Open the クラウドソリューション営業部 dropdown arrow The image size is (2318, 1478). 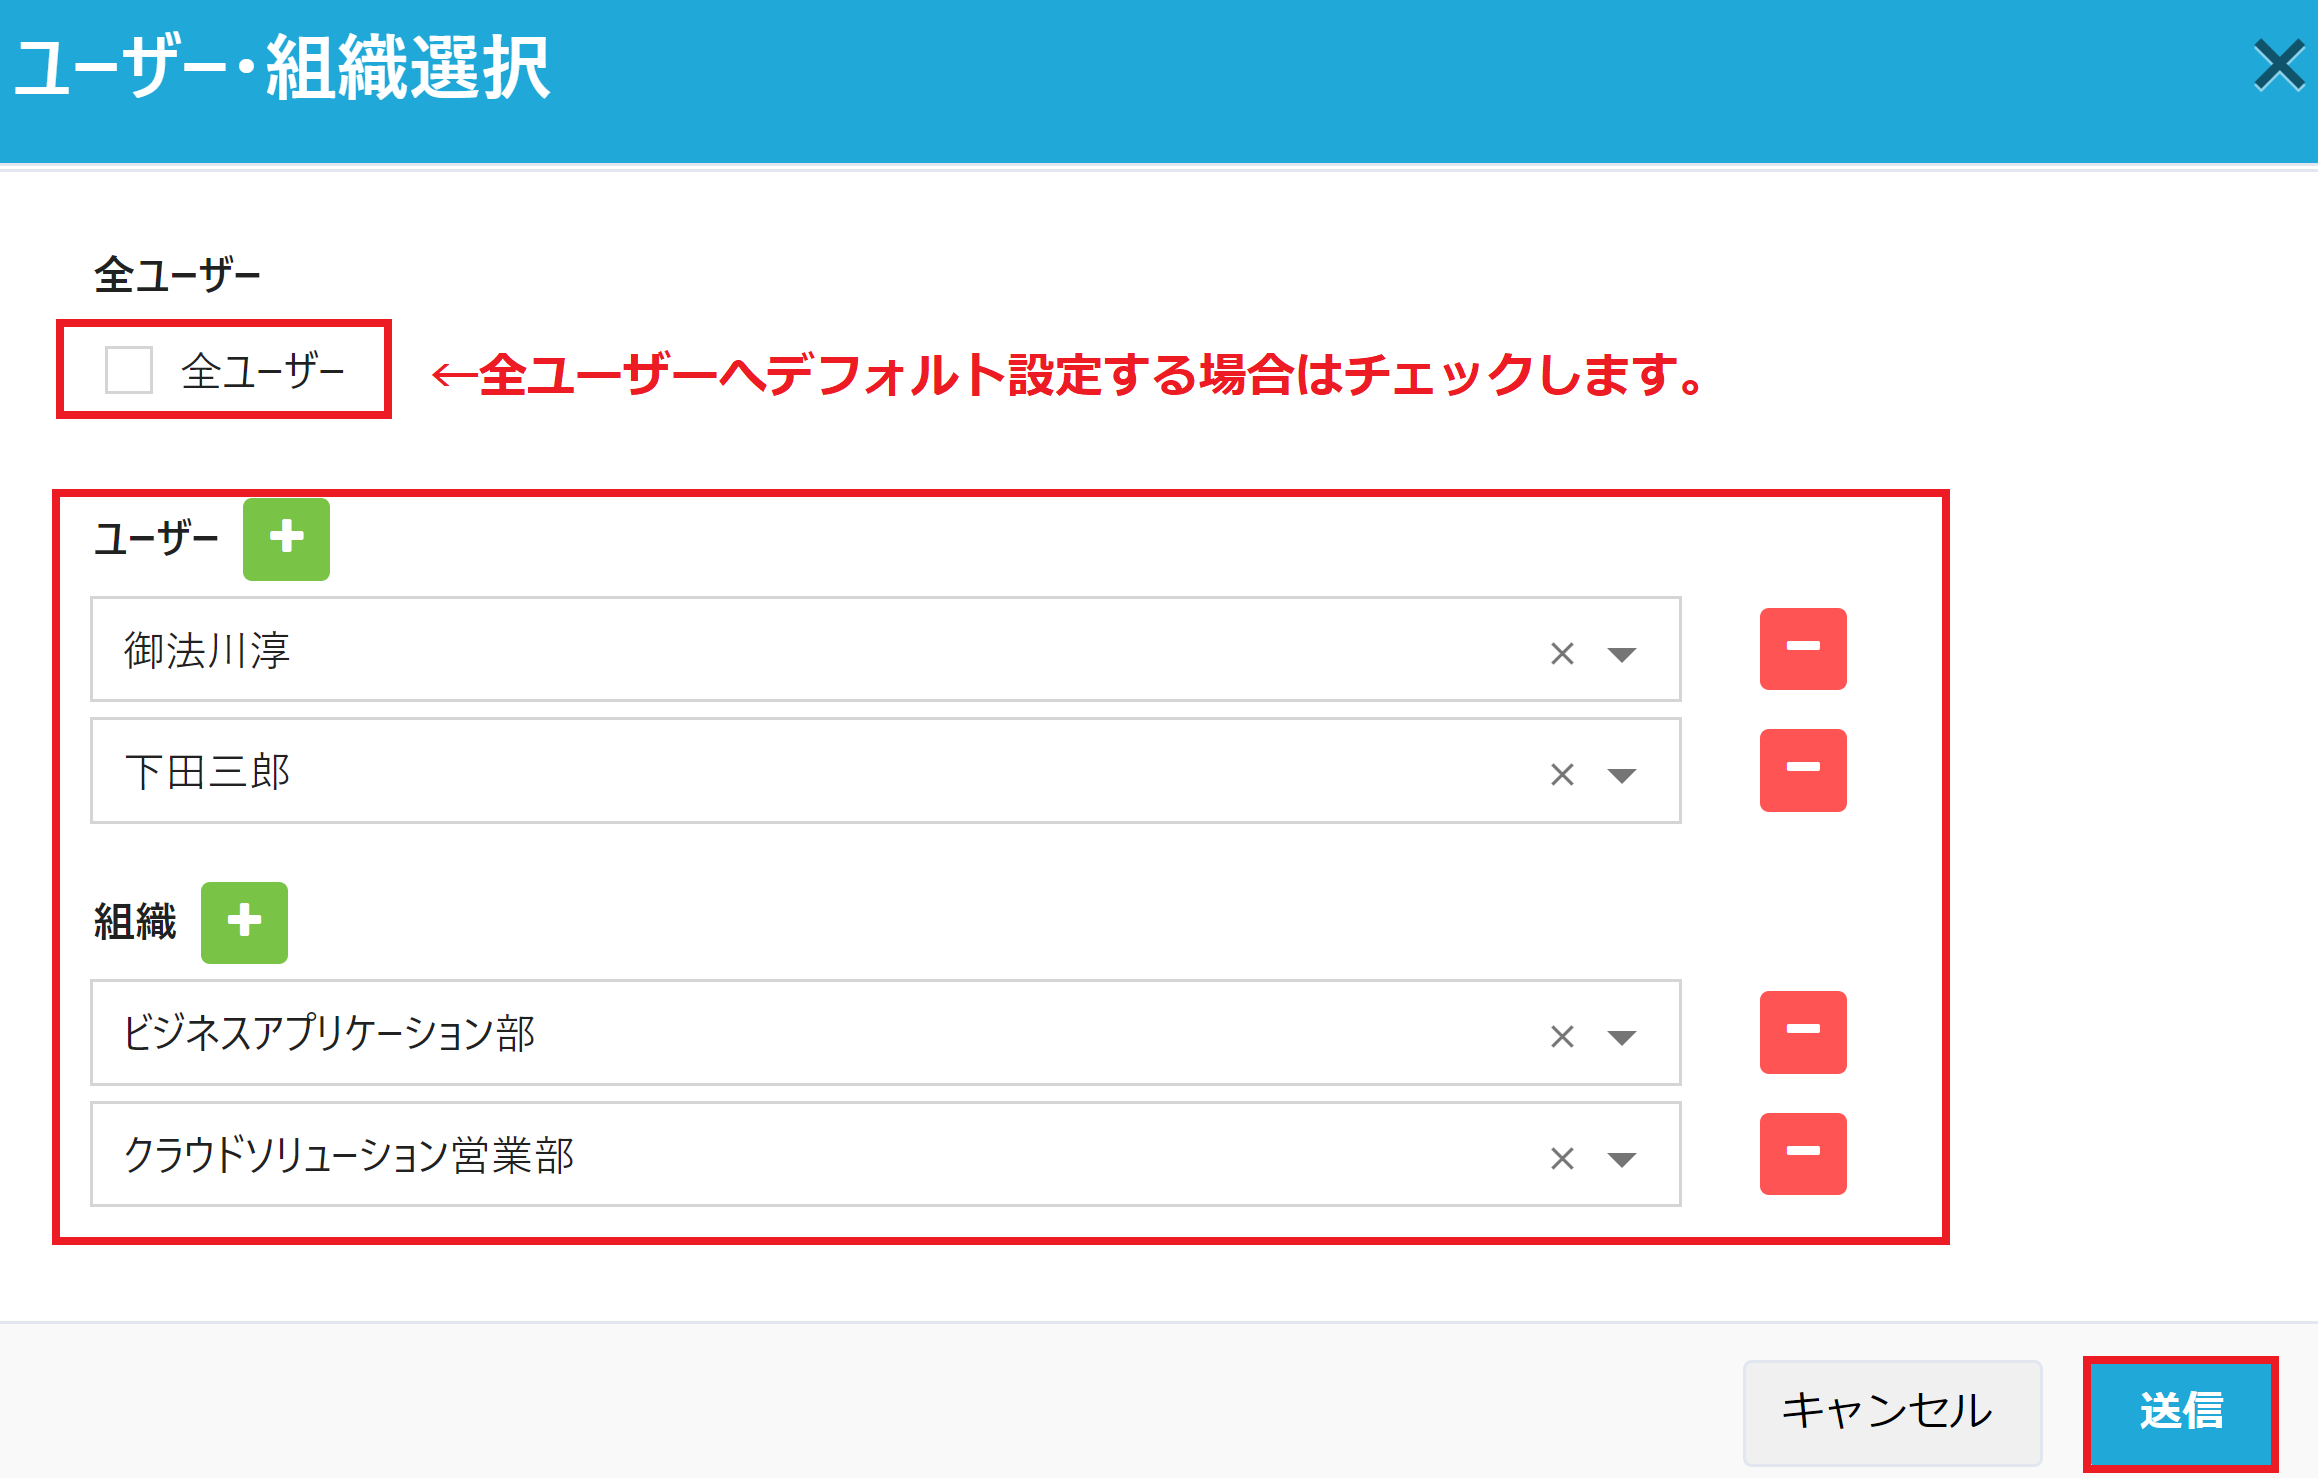pyautogui.click(x=1622, y=1159)
